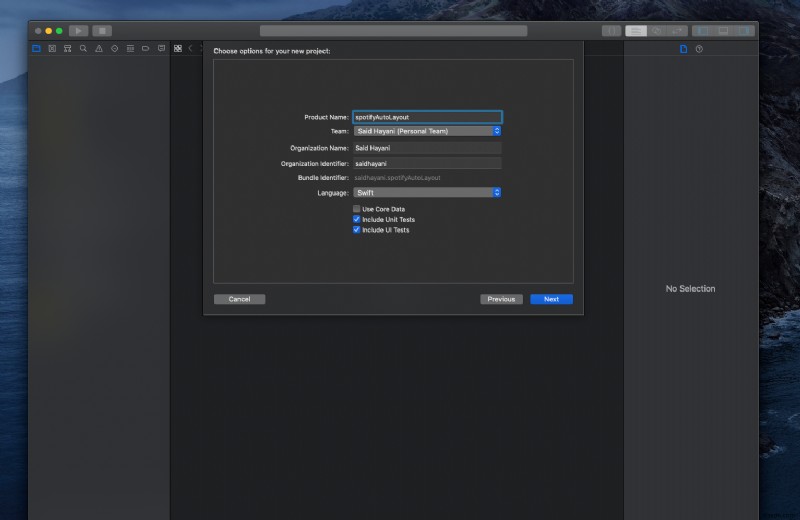Open the Debug navigator
This screenshot has height=520, width=800.
(x=130, y=48)
